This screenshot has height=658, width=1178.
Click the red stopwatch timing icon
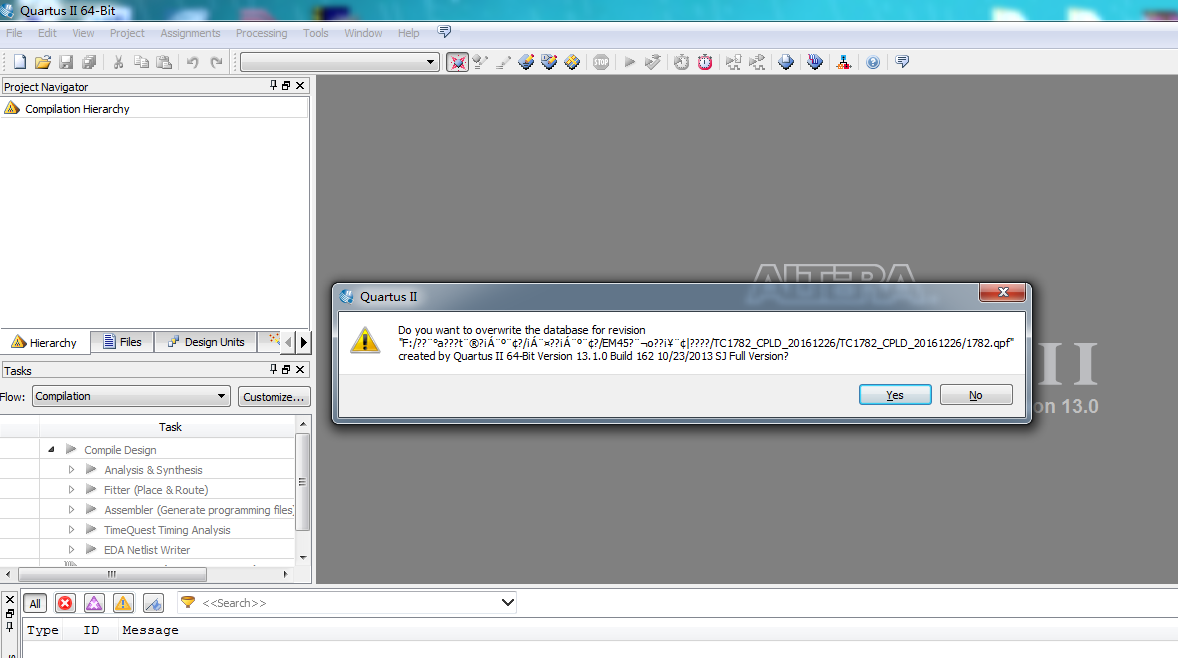[x=705, y=62]
